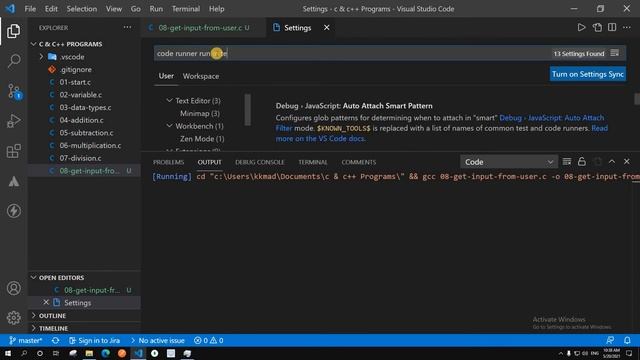
Task: Open Settings (JSON) file icon
Action: pyautogui.click(x=597, y=27)
